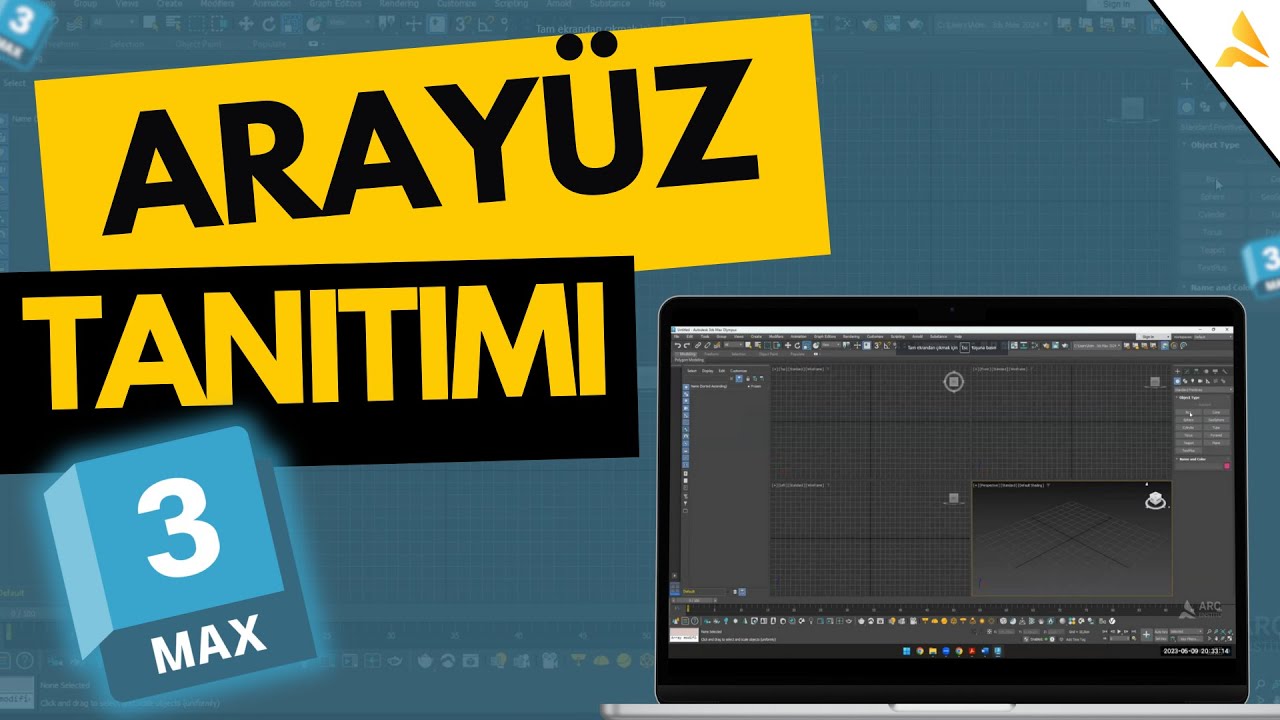The image size is (1280, 720).
Task: Click the ViewCube in the Perspective viewport
Action: [1155, 501]
